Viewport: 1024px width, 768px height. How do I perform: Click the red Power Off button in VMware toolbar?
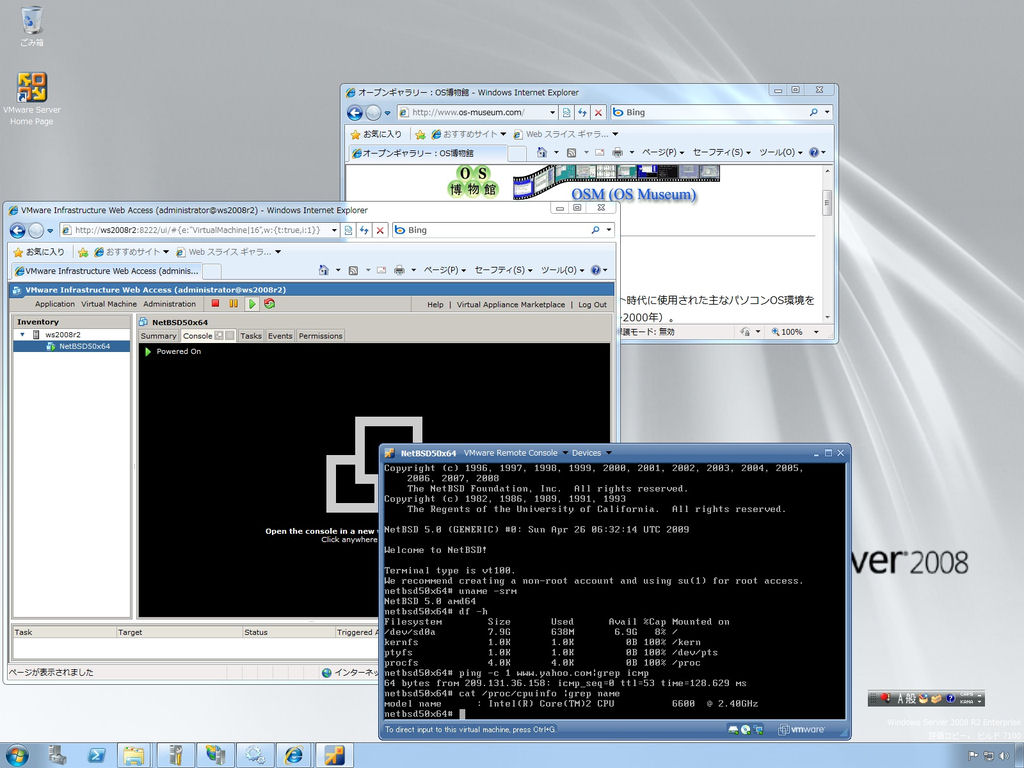[x=216, y=304]
